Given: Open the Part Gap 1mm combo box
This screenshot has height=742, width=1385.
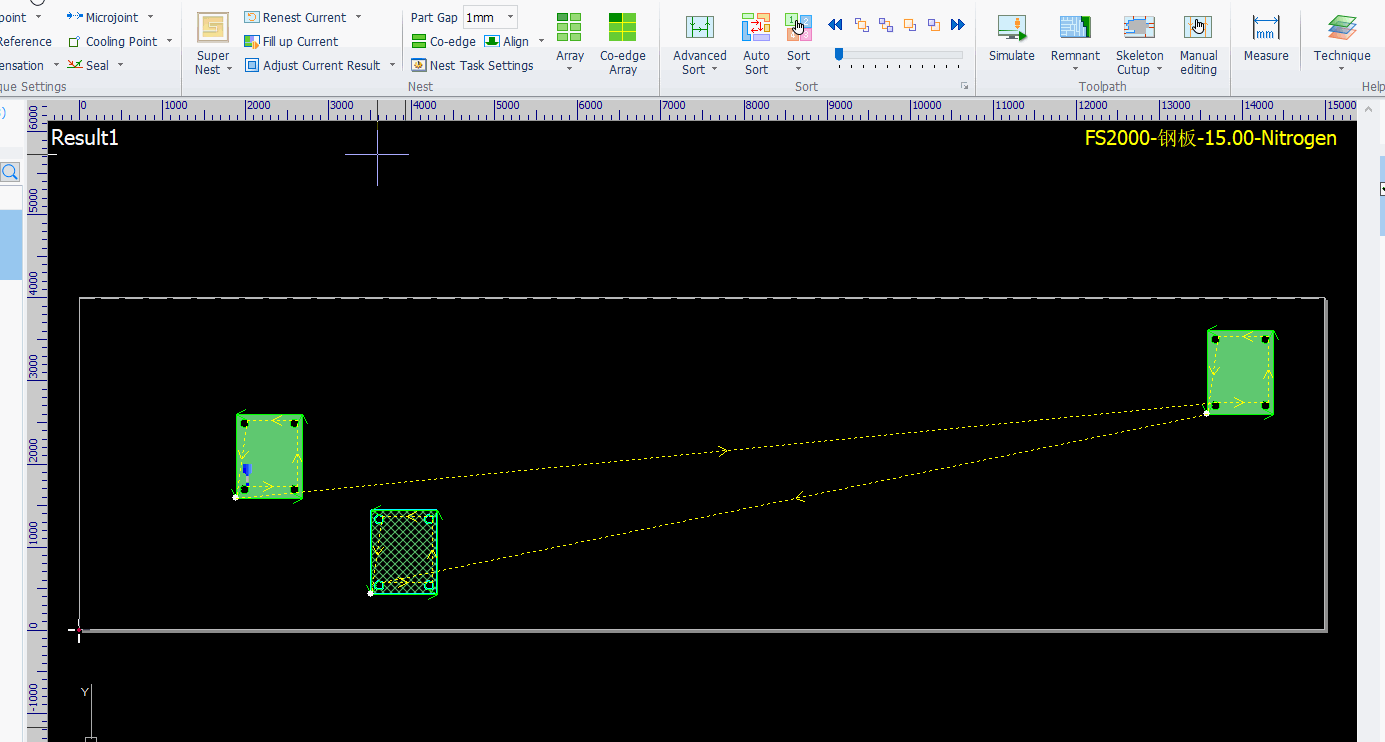Looking at the screenshot, I should pos(510,17).
